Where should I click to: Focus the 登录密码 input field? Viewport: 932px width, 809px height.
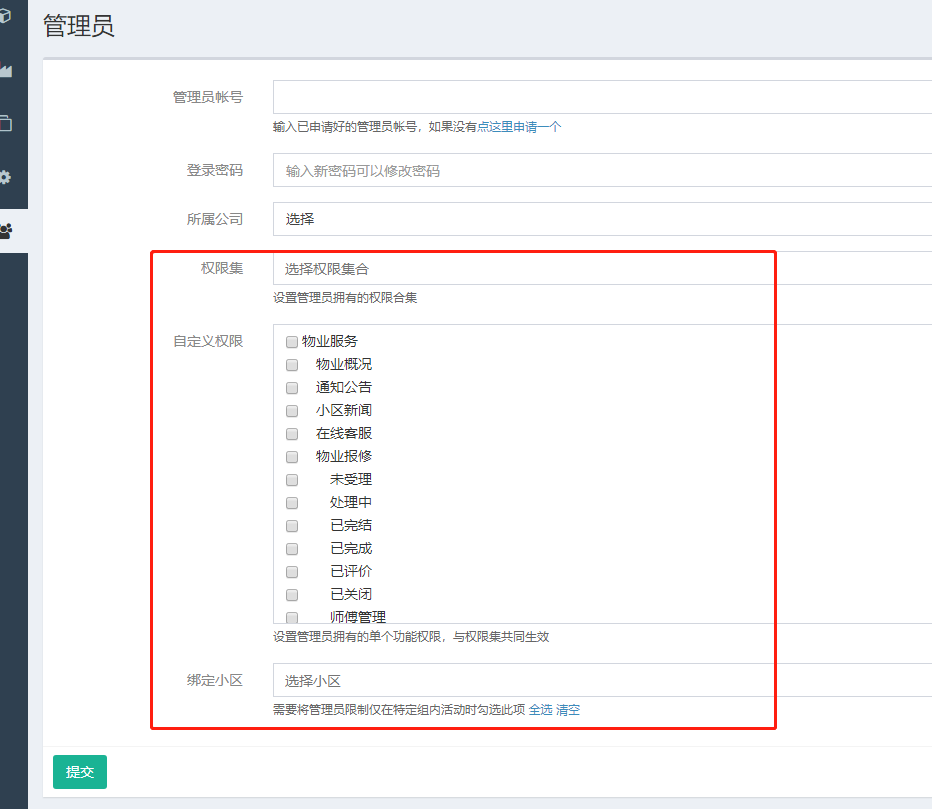click(x=602, y=170)
